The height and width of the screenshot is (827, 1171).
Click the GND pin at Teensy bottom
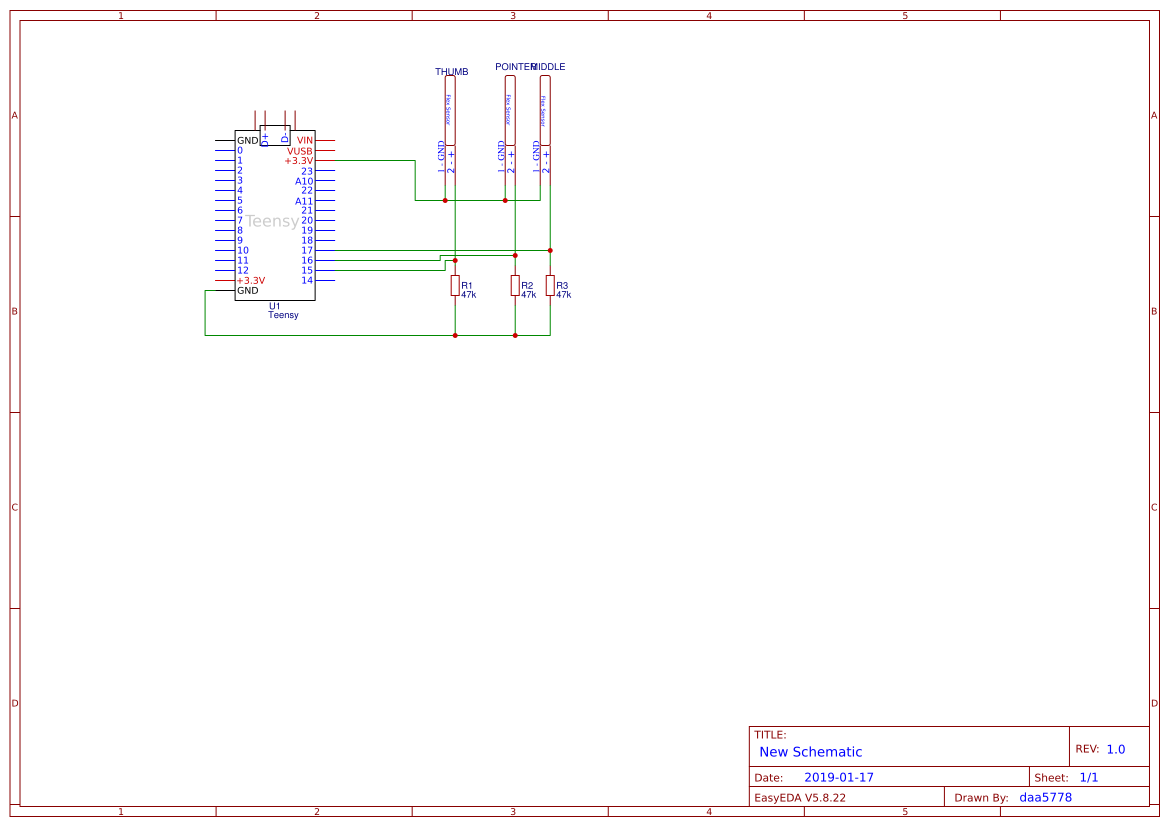click(246, 291)
